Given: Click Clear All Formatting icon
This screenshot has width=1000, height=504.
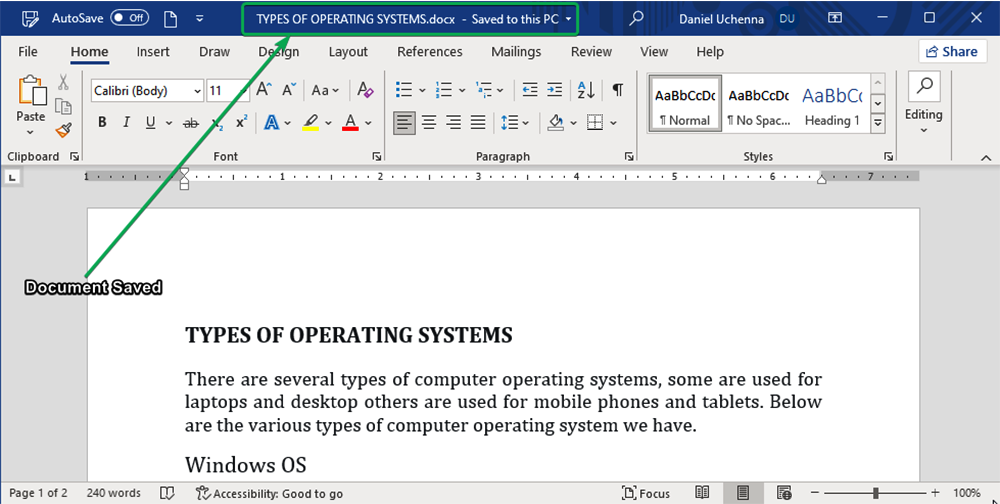Looking at the screenshot, I should click(x=365, y=90).
